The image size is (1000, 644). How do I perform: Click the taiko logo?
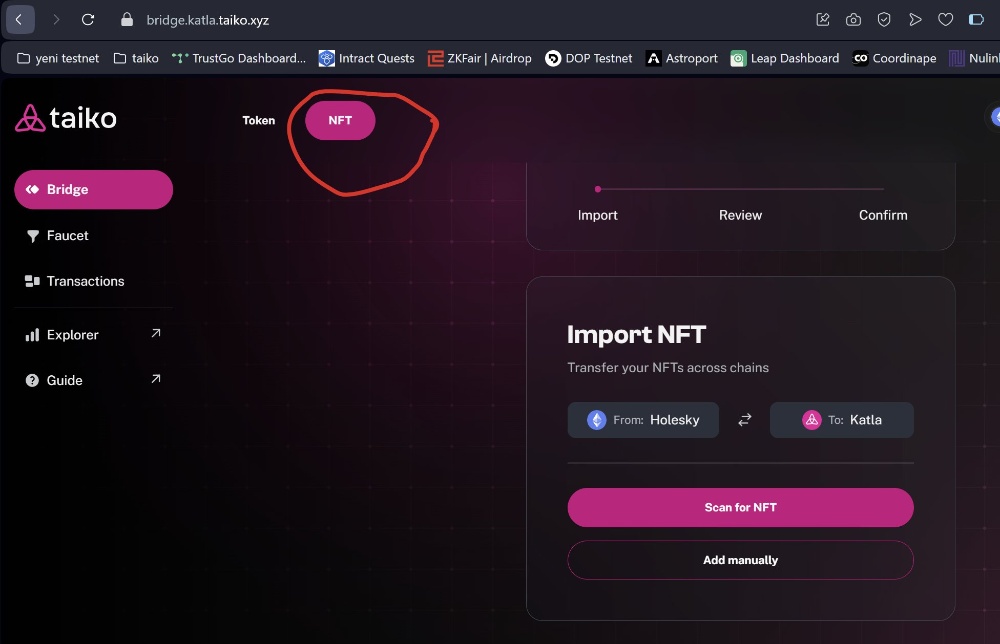(66, 118)
